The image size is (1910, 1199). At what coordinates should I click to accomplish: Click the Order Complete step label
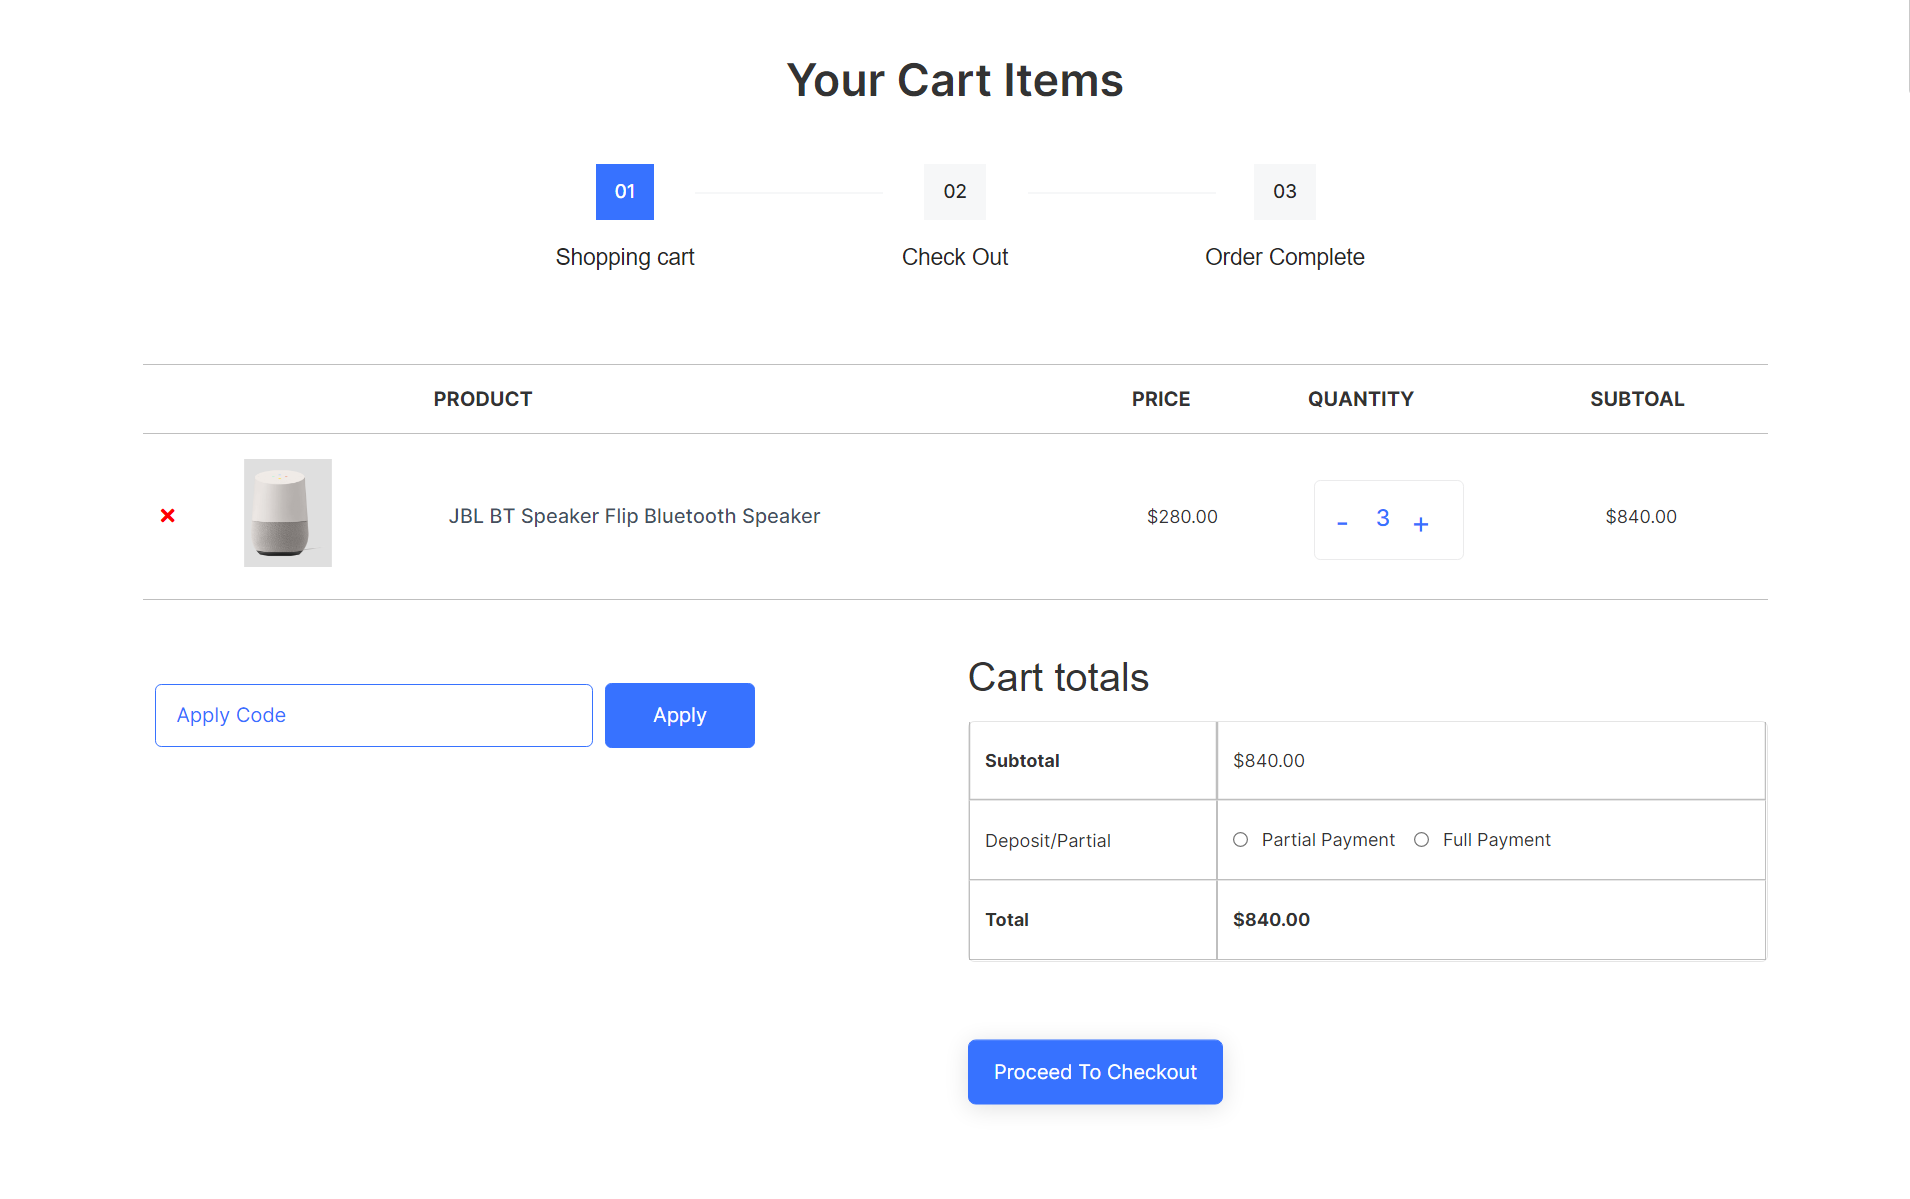click(x=1285, y=257)
